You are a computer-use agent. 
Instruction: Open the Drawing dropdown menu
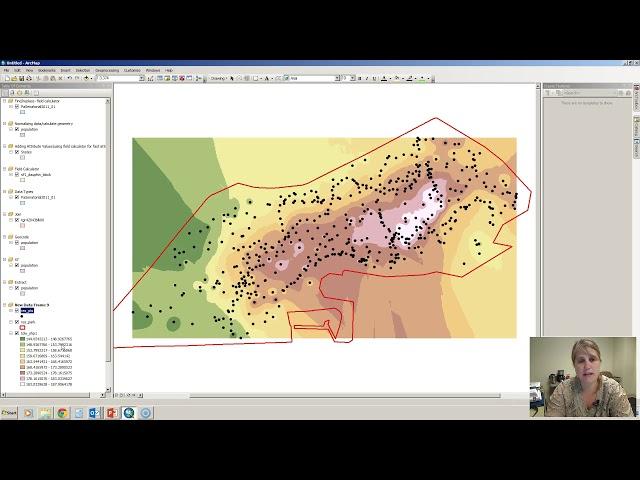(x=219, y=78)
